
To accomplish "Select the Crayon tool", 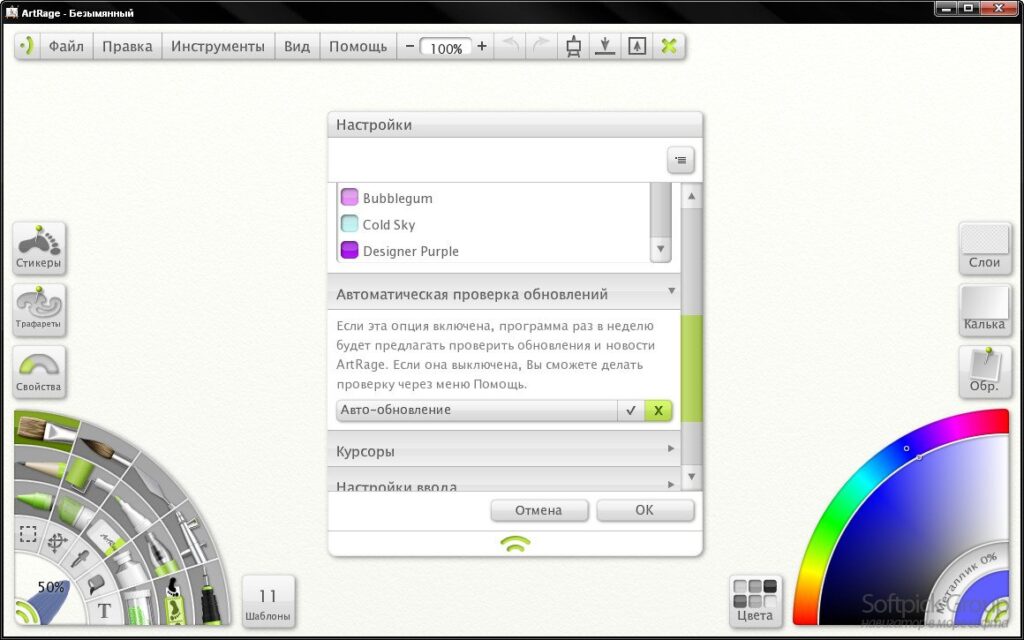I will coord(35,502).
